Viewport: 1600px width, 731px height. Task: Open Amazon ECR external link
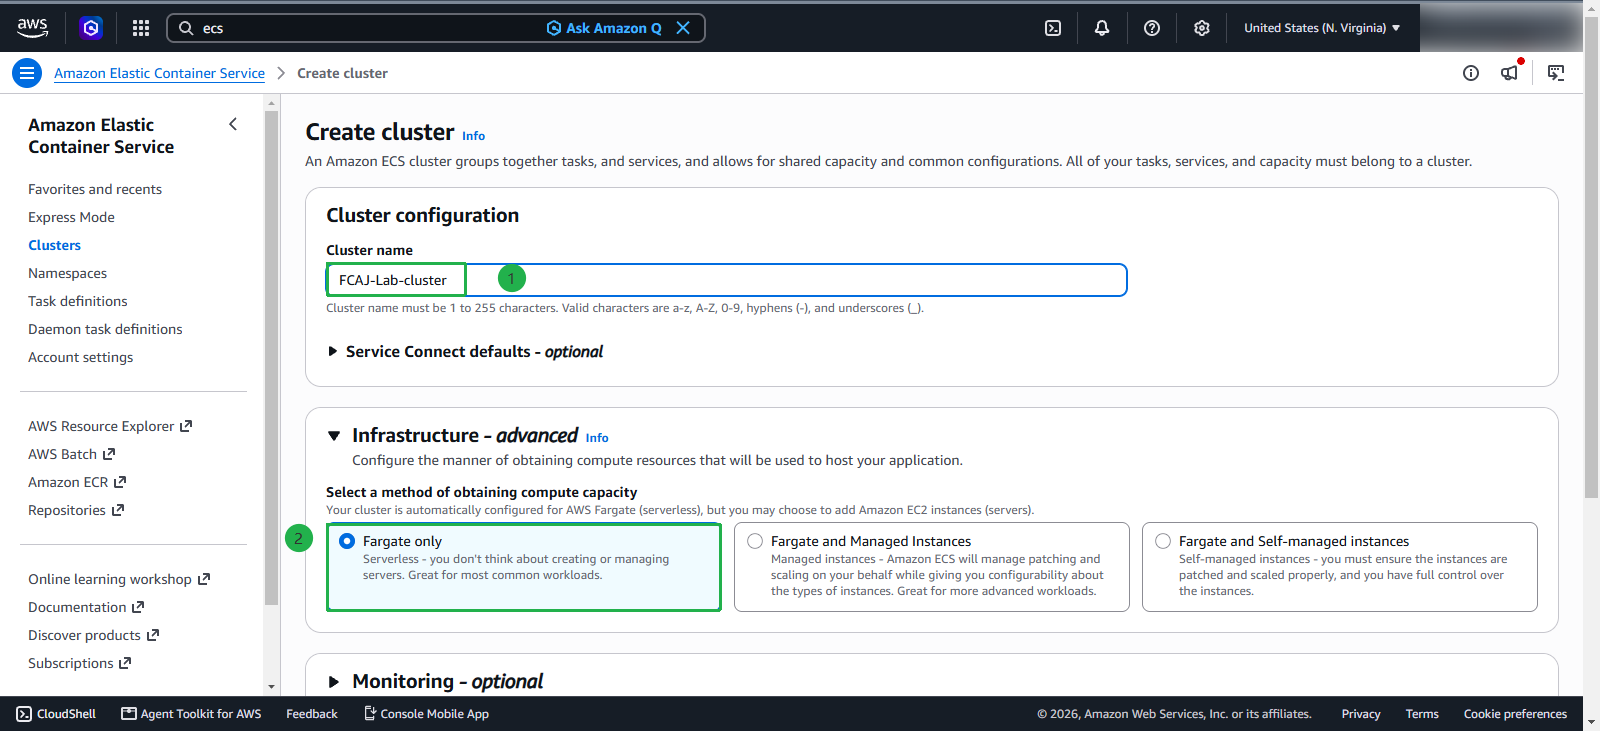pyautogui.click(x=77, y=482)
